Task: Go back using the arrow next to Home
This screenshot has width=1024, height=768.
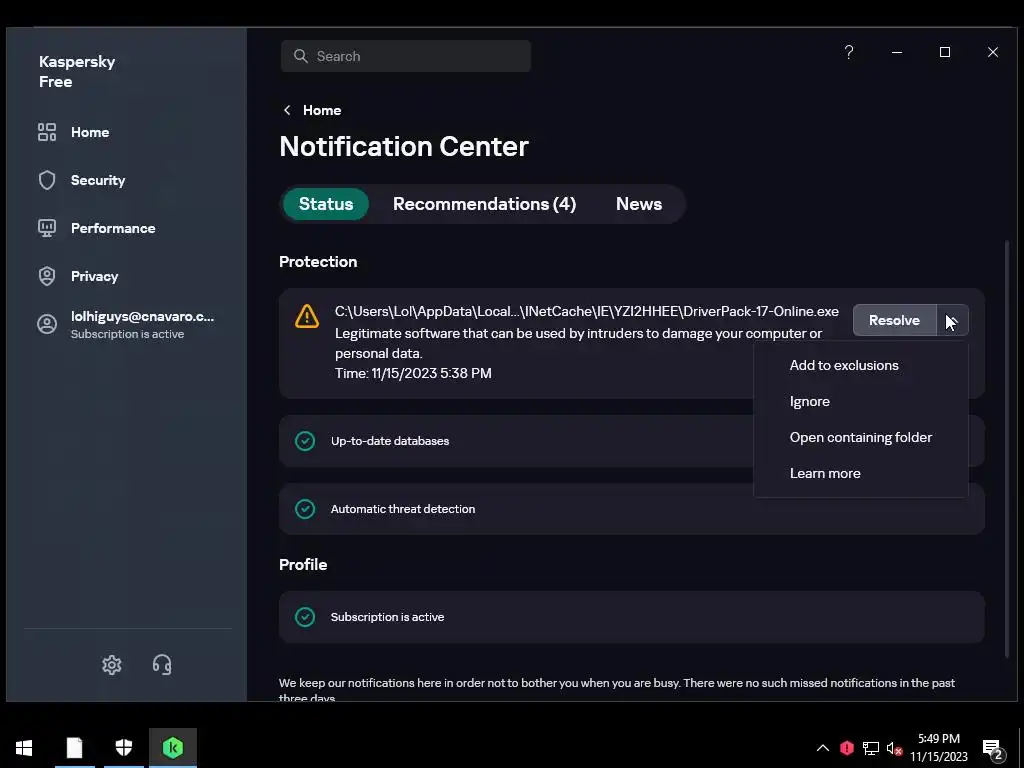Action: (287, 110)
